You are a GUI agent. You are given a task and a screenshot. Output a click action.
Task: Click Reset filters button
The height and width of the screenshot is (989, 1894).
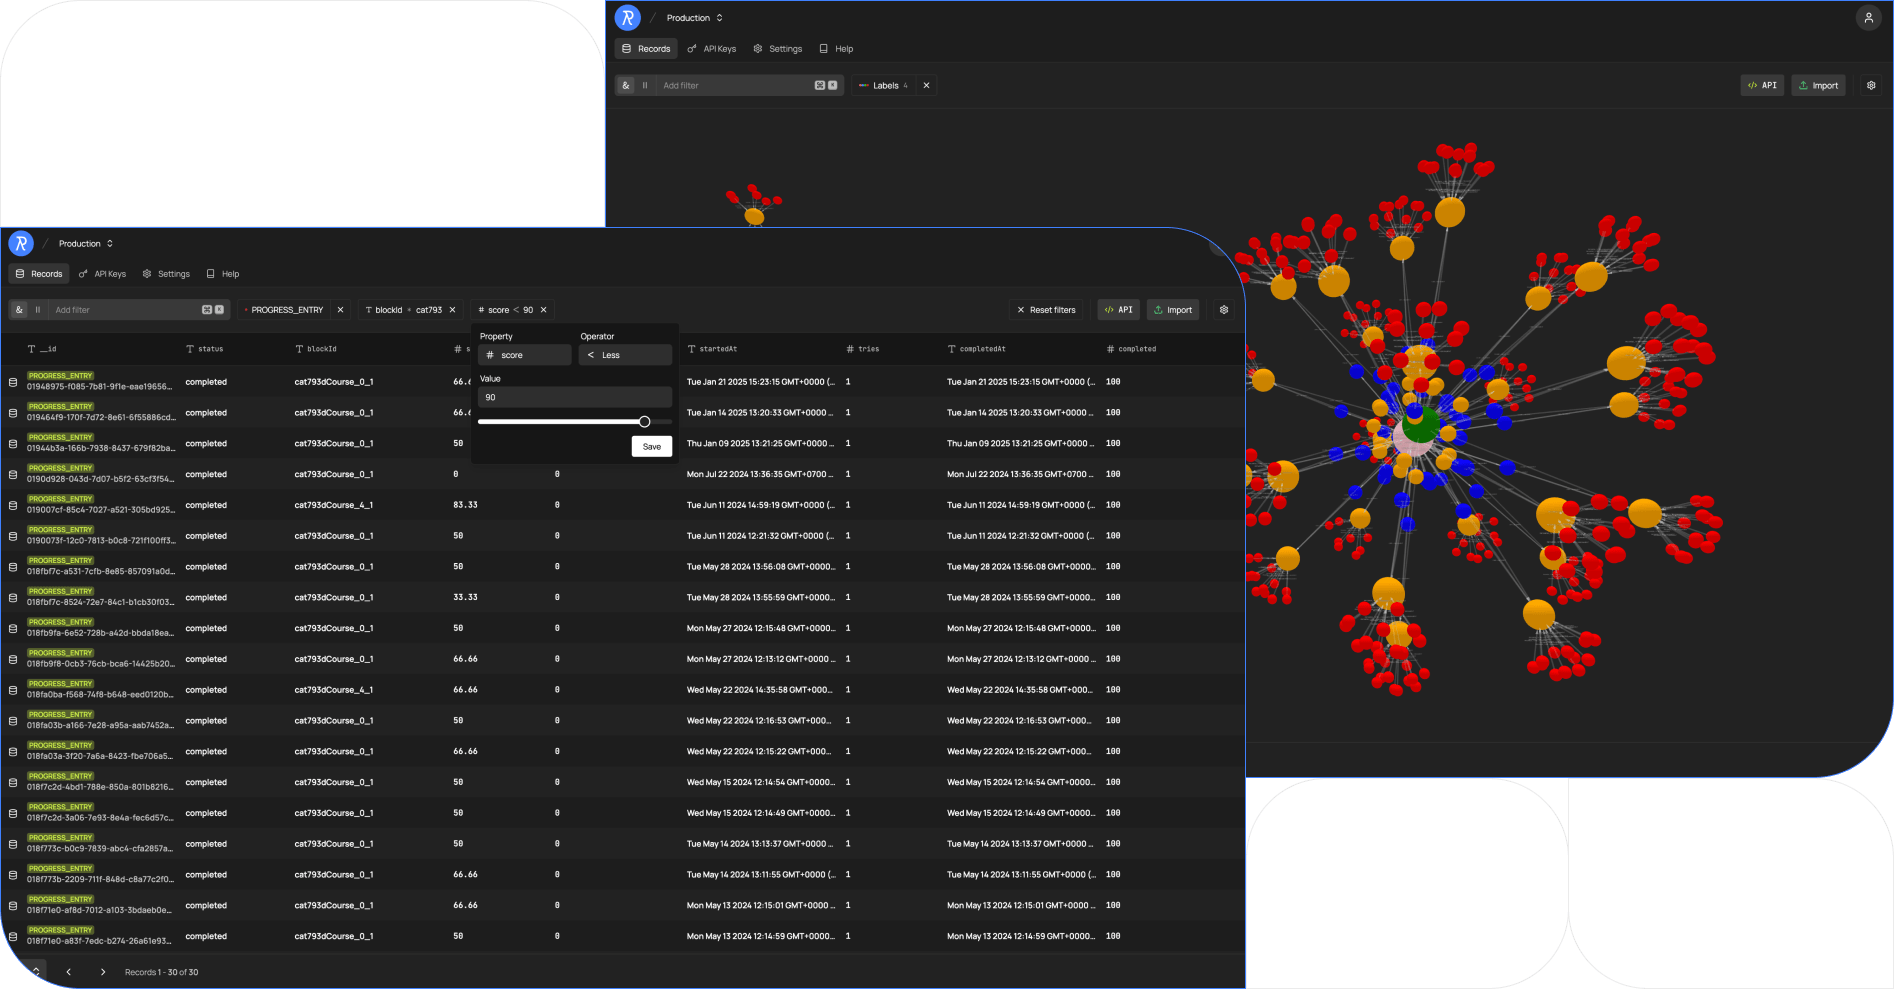coord(1047,310)
